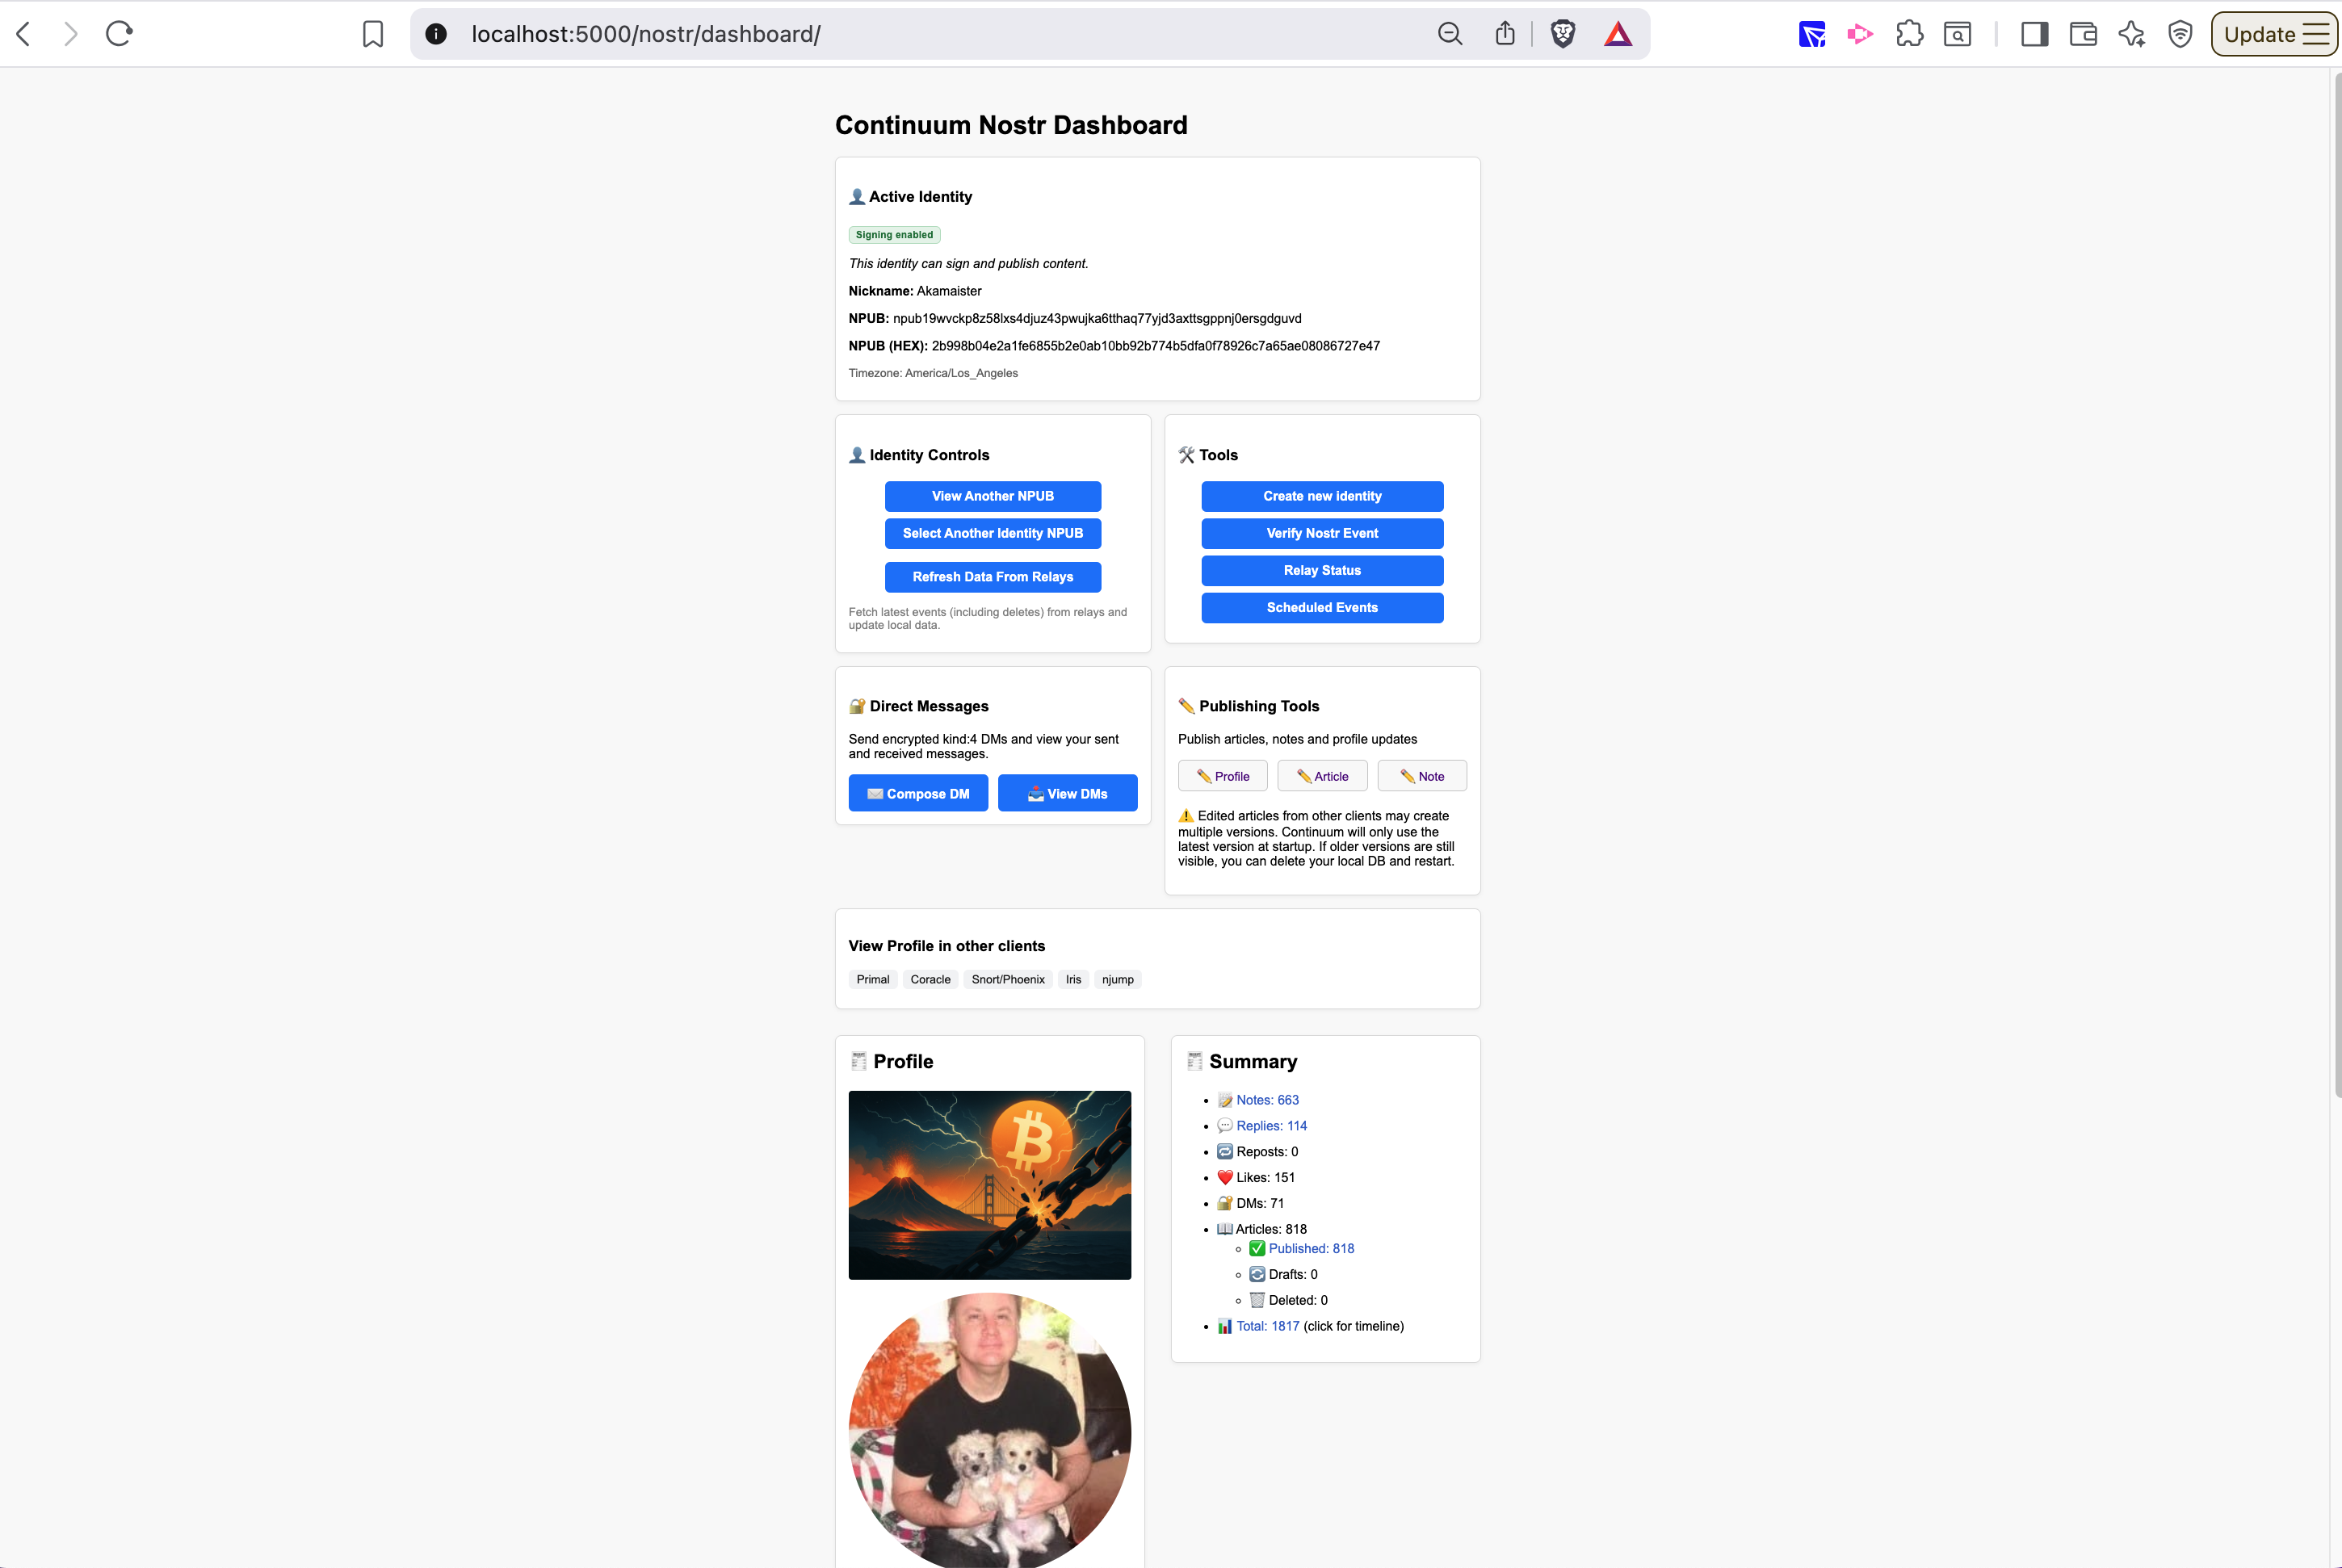Screen dimensions: 2342x1568
Task: Click the bookmark icon in toolbar
Action: point(373,34)
